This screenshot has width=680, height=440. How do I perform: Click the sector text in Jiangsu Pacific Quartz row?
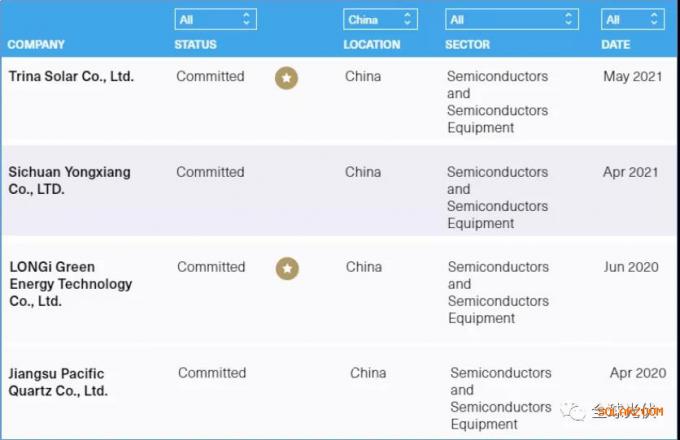[500, 398]
